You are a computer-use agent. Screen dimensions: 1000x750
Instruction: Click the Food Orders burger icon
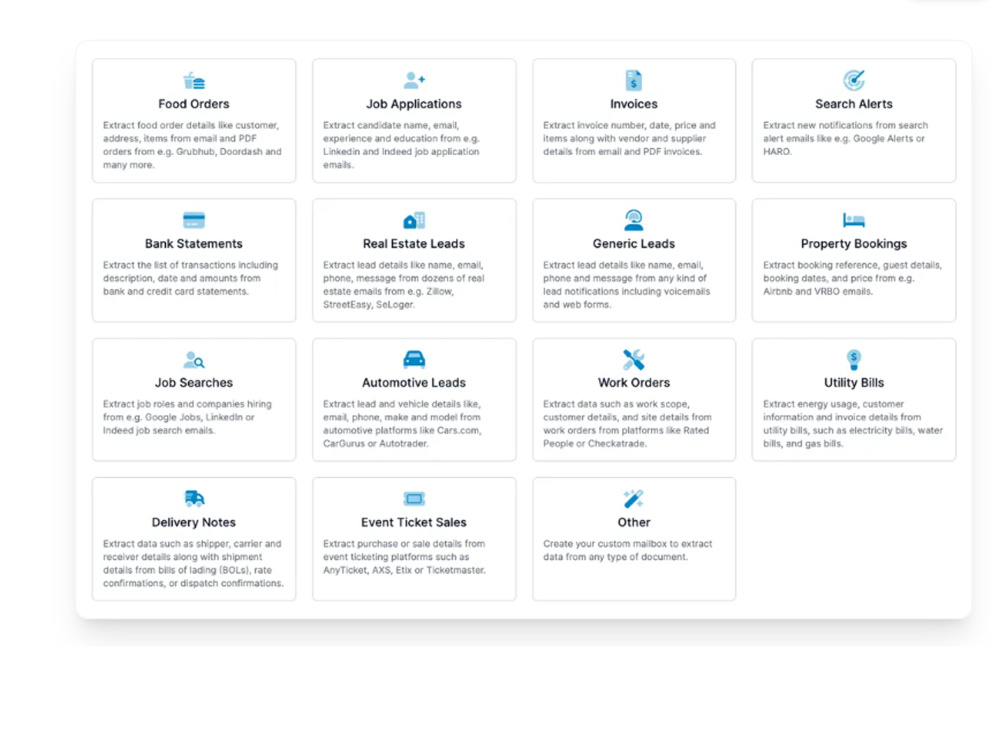coord(194,81)
